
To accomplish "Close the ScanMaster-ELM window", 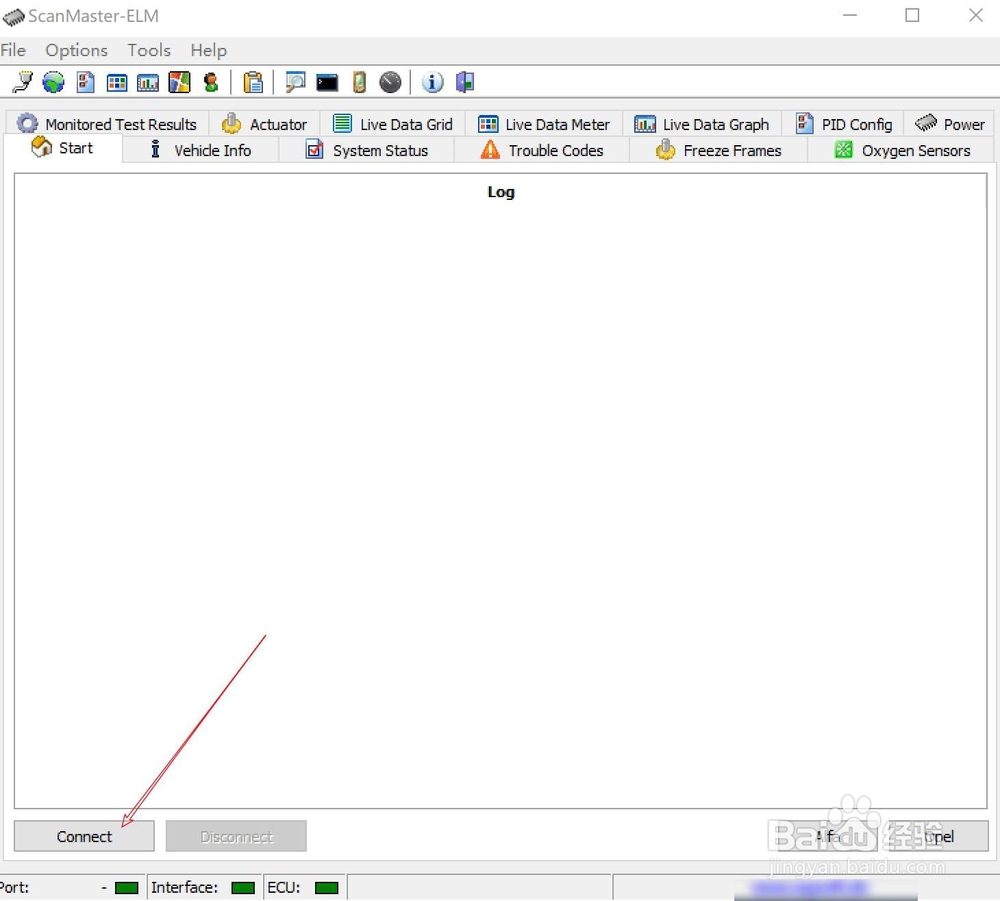I will (x=976, y=15).
